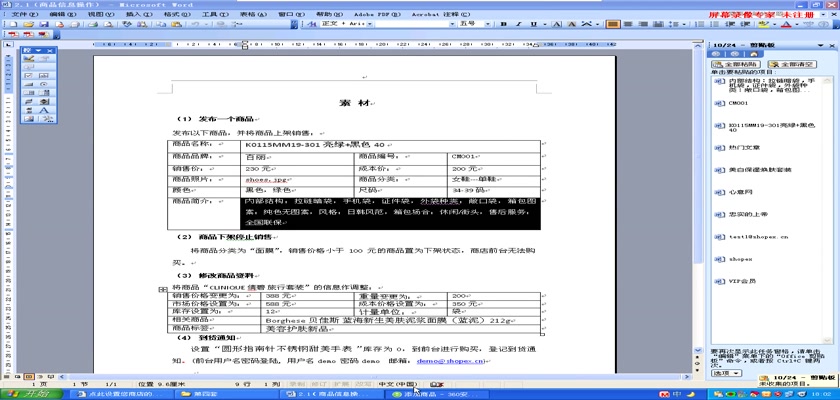Right-align the paragraph
The image size is (840, 400).
643,24
